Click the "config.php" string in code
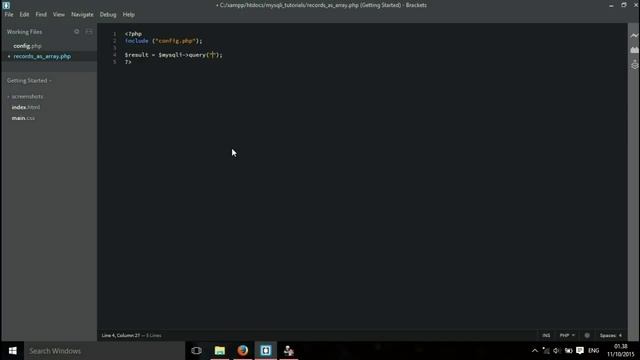The height and width of the screenshot is (360, 640). [x=176, y=41]
